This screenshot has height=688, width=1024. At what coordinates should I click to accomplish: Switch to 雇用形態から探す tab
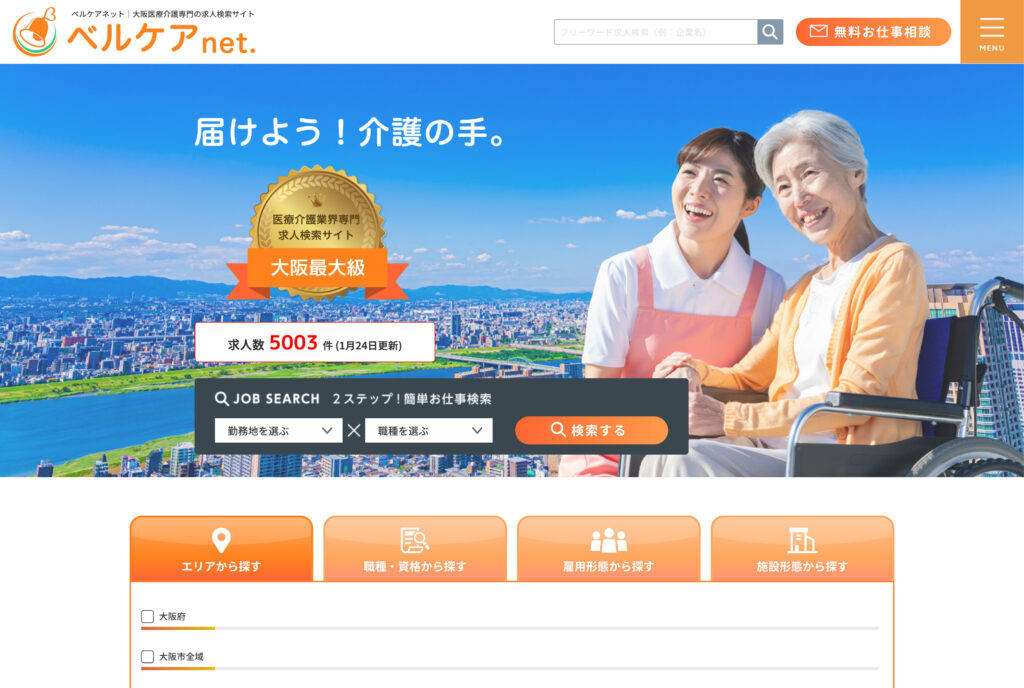(x=609, y=548)
